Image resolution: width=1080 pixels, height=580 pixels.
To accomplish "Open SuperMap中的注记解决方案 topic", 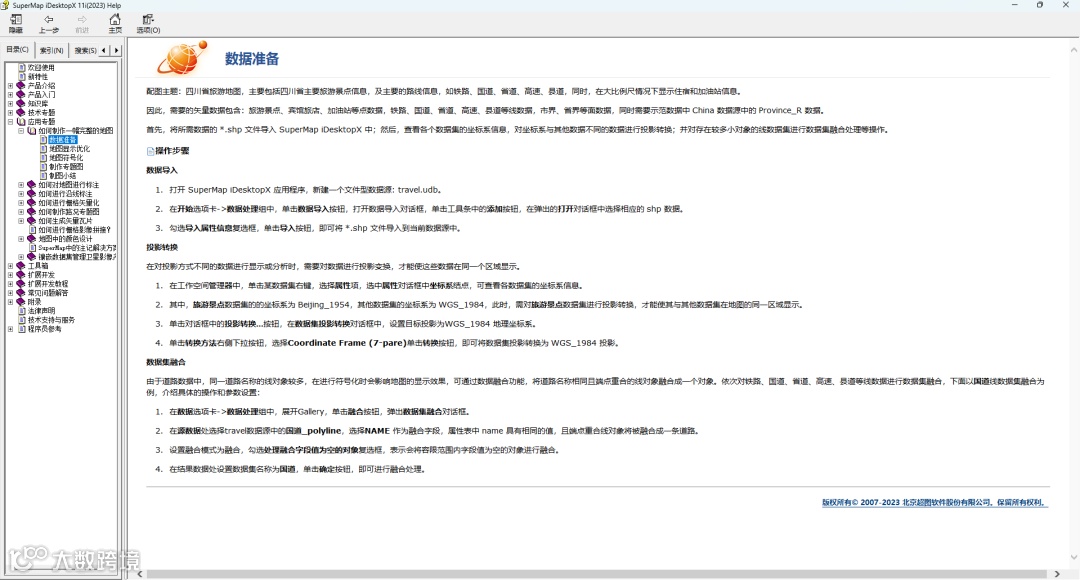I will (x=77, y=247).
